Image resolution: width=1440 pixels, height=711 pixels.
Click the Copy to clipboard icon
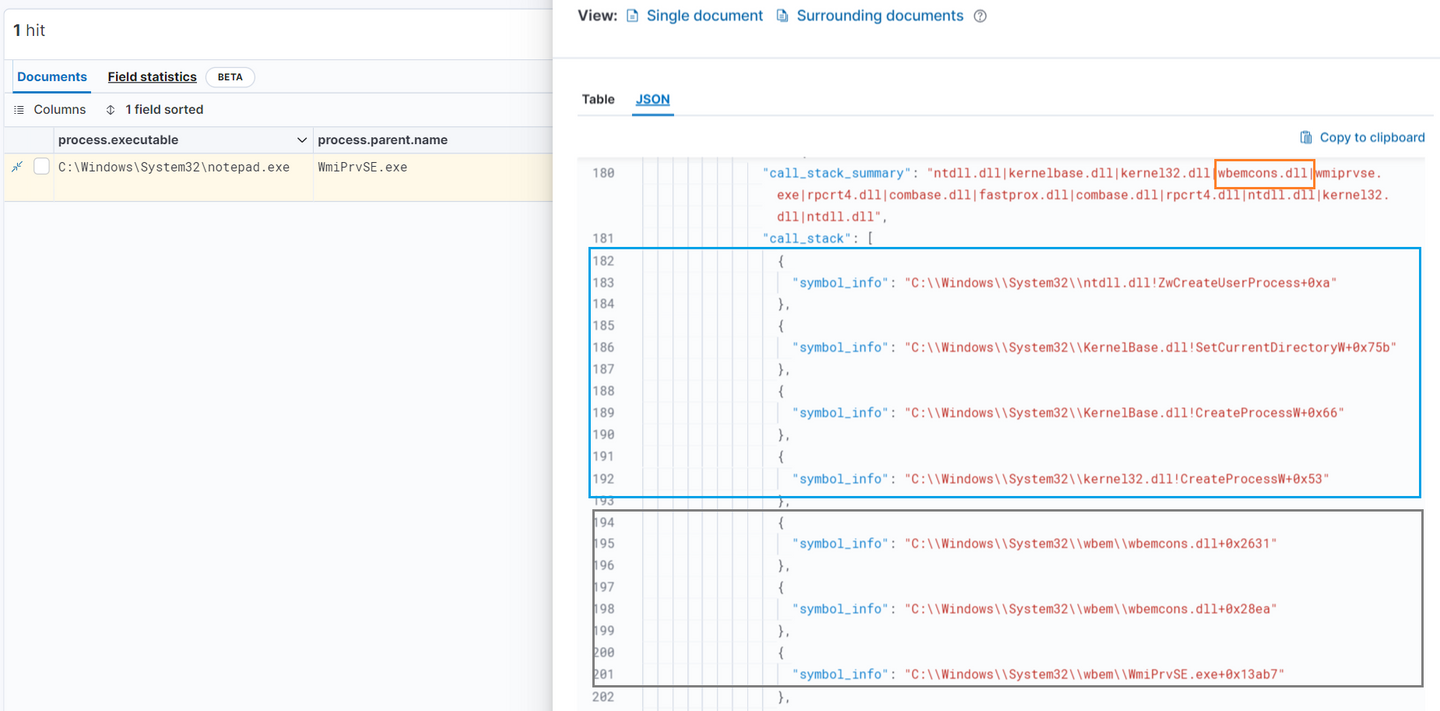click(x=1305, y=138)
